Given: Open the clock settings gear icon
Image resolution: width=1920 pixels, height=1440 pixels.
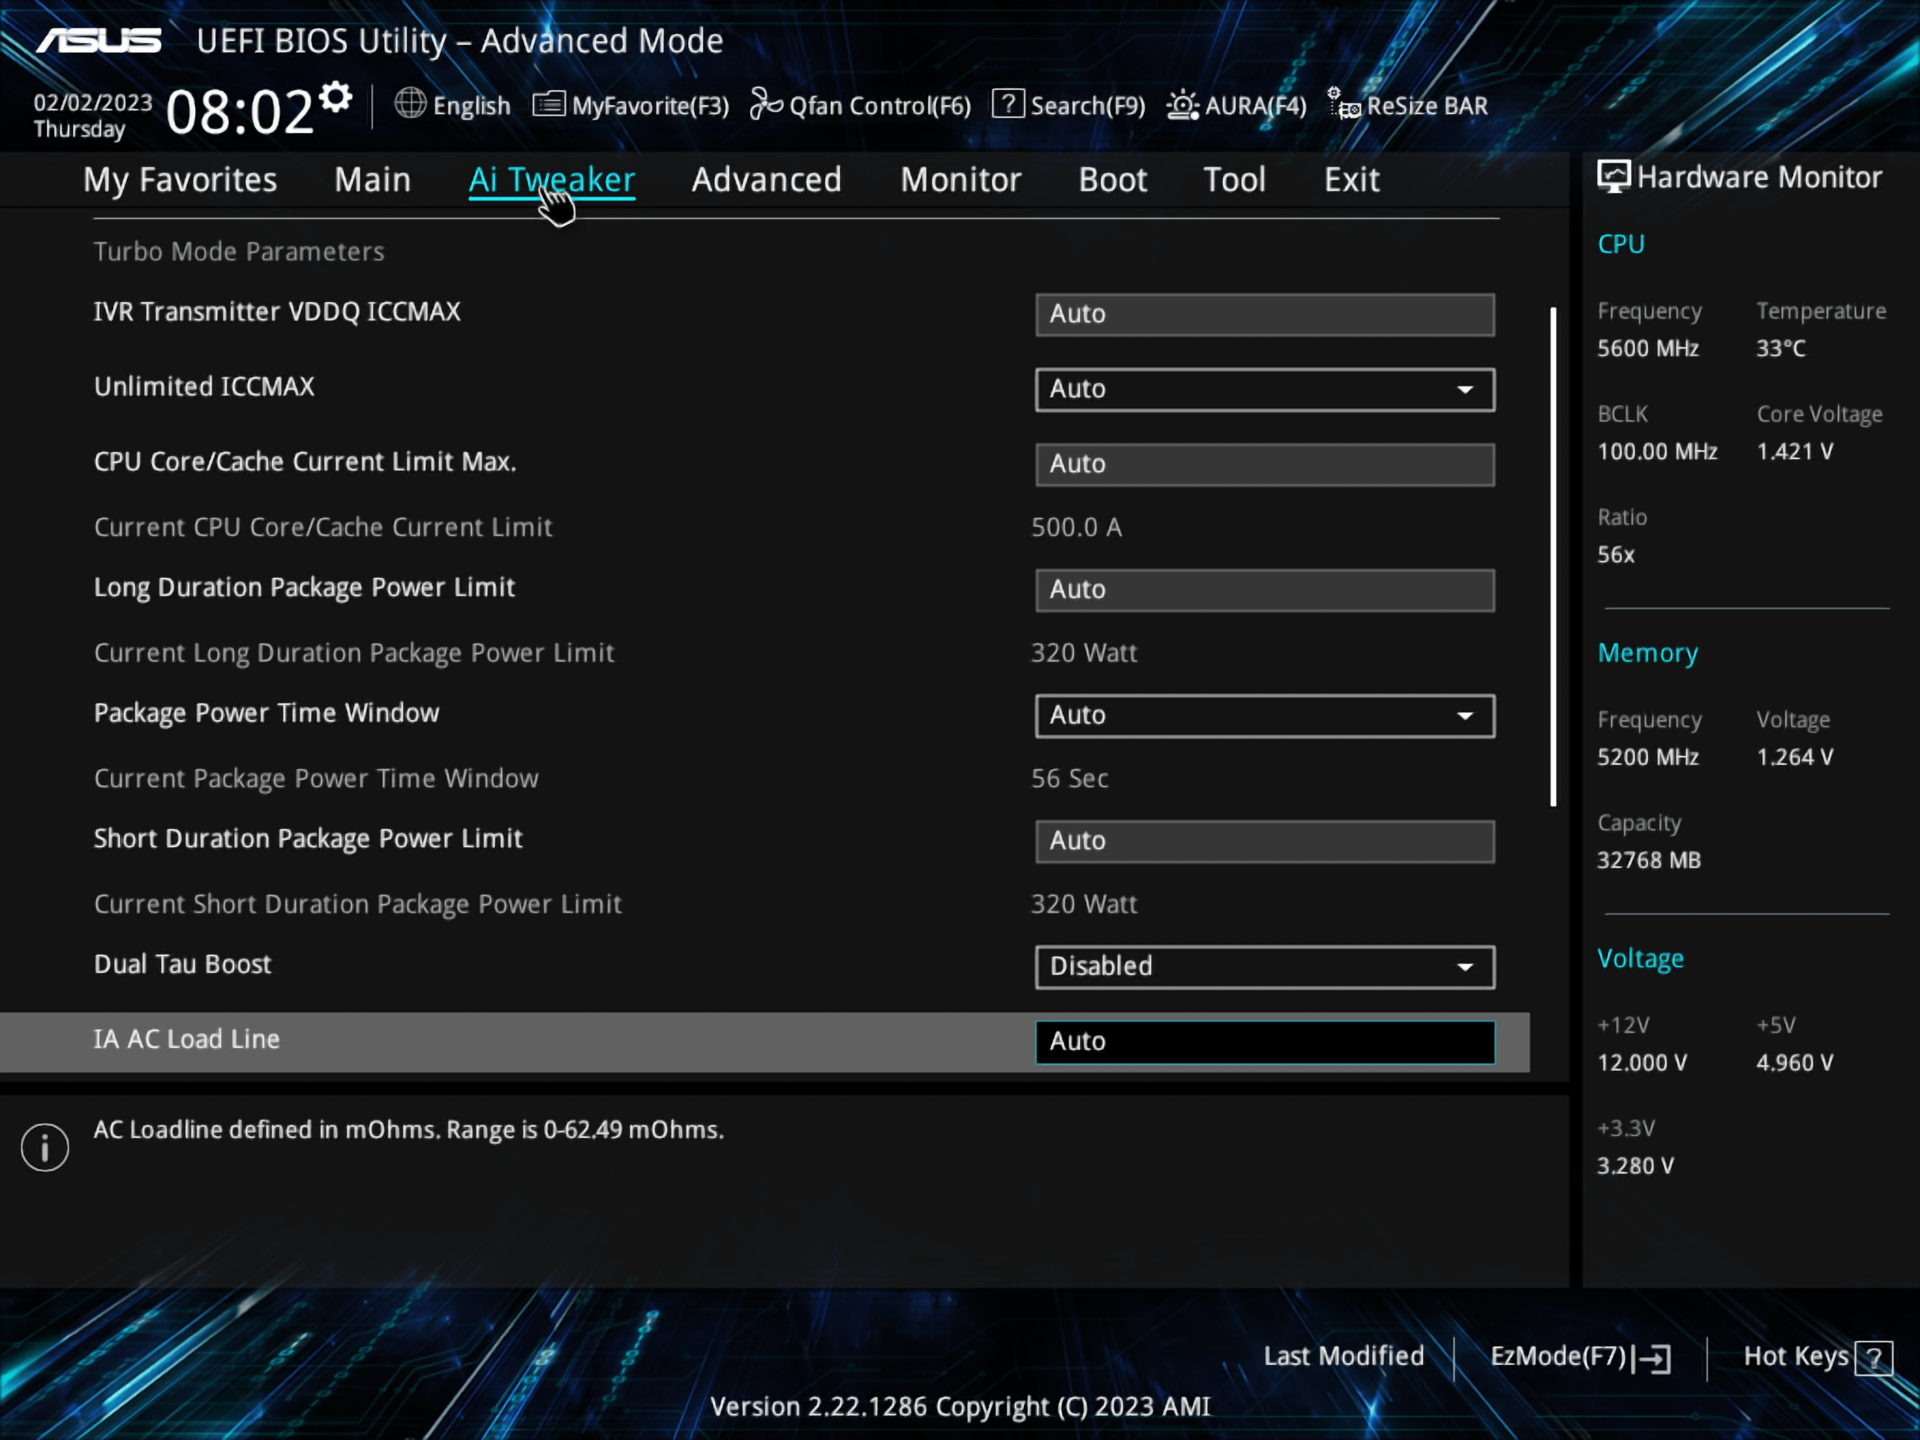Looking at the screenshot, I should 336,97.
